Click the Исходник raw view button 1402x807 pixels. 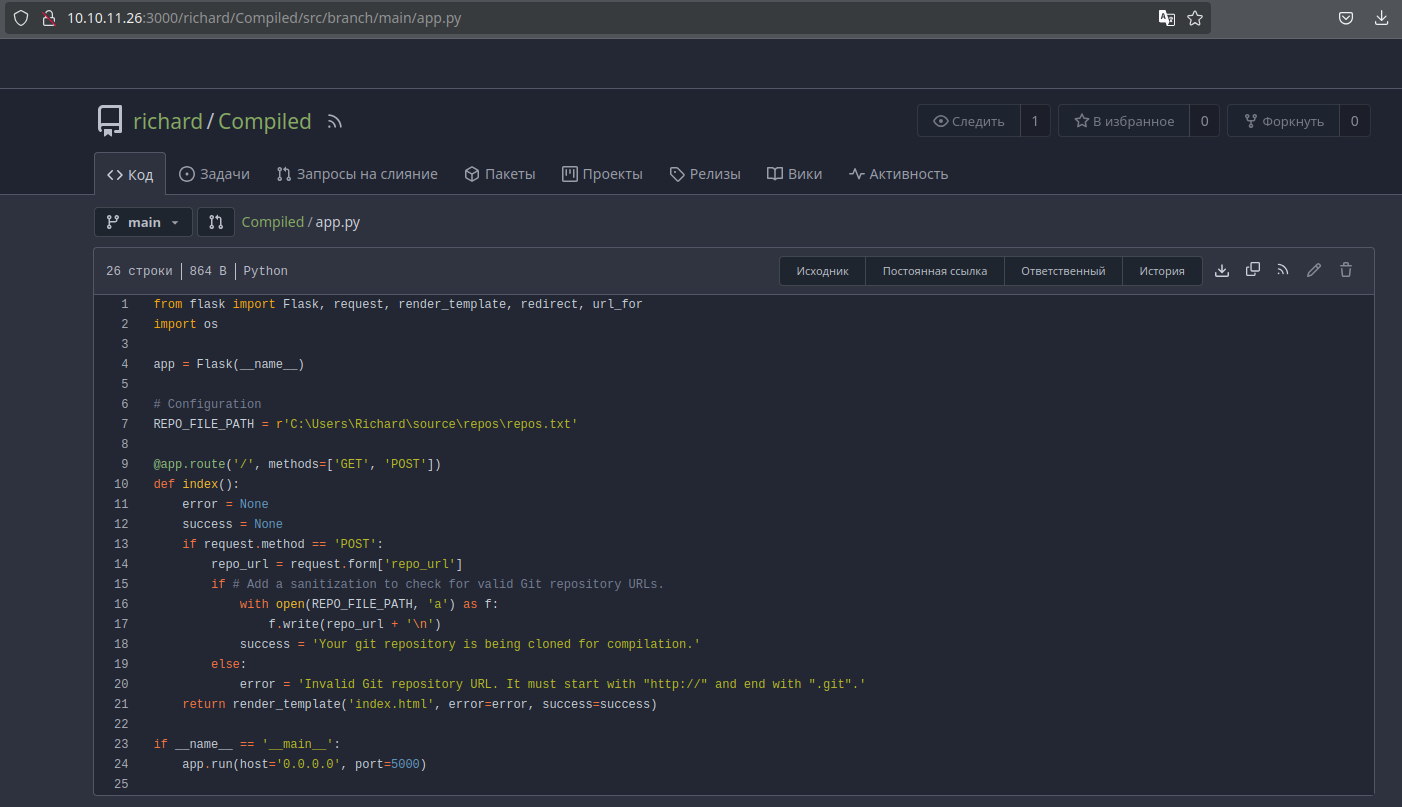(x=822, y=271)
